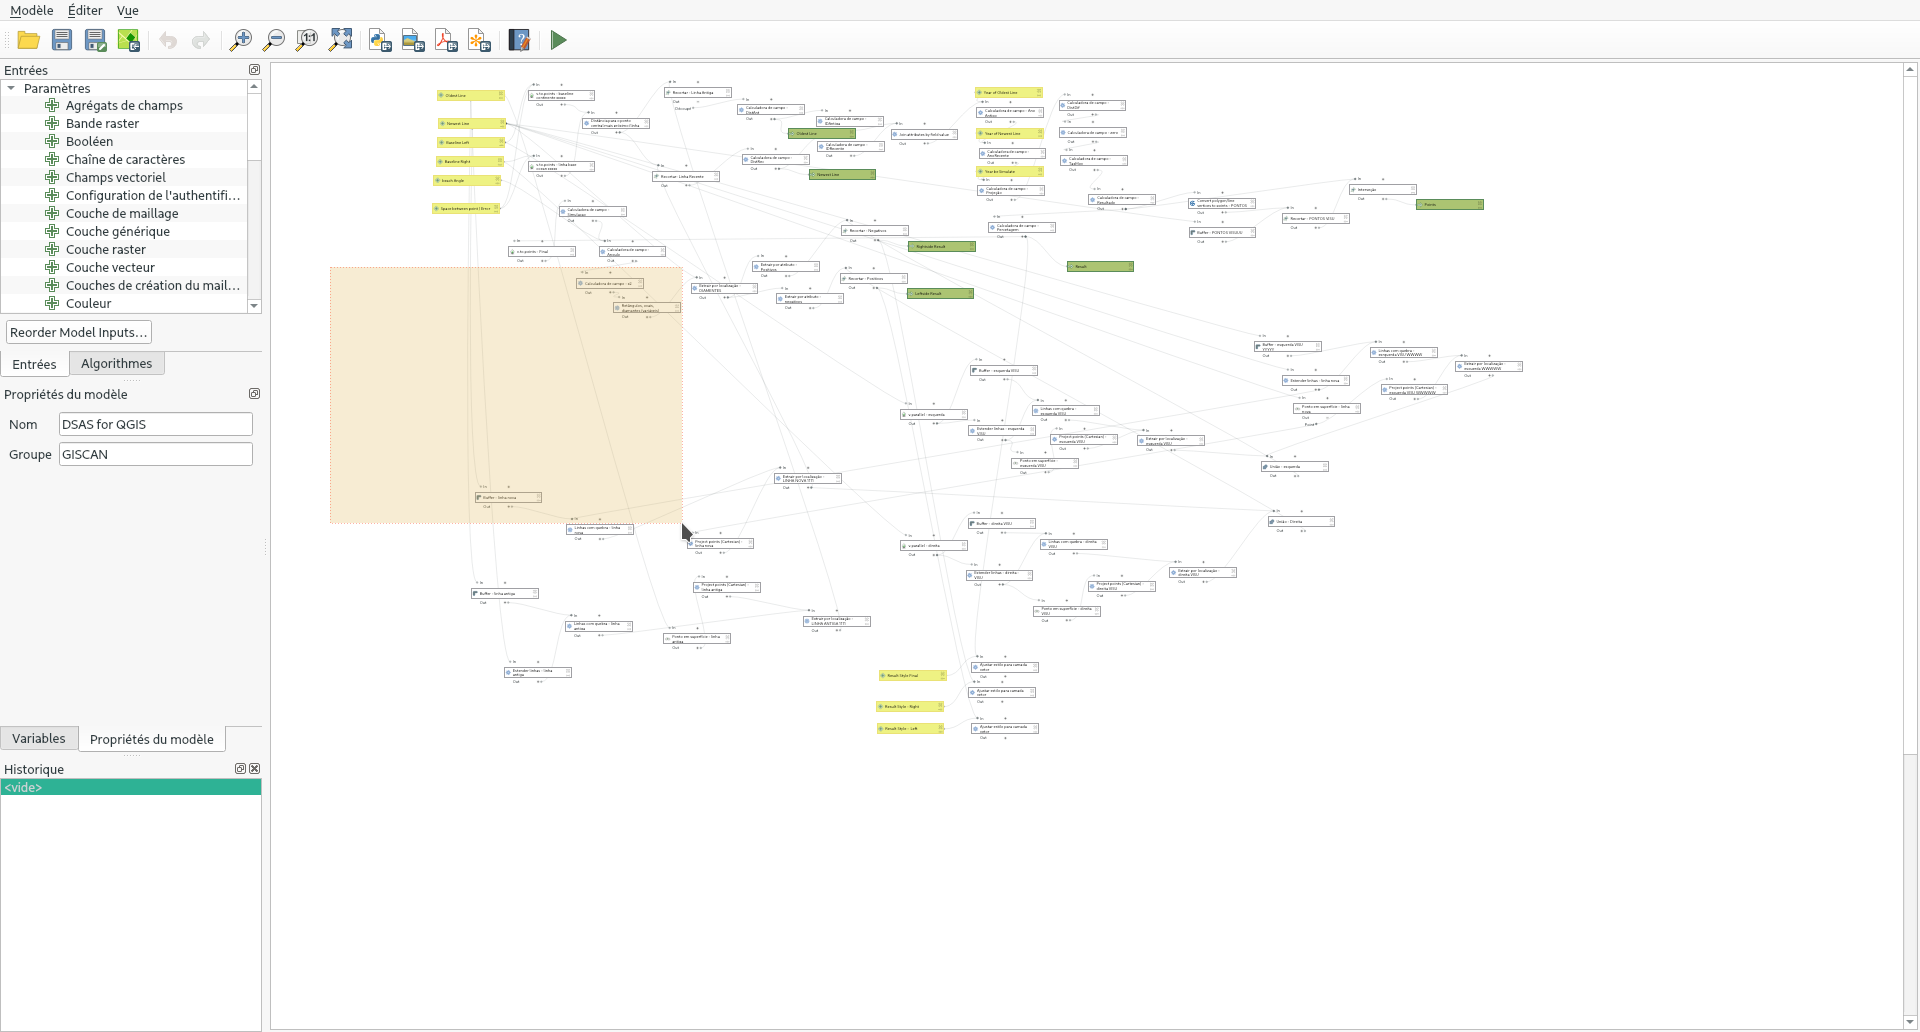Zoom to full model extent icon
1920x1032 pixels.
pos(341,40)
